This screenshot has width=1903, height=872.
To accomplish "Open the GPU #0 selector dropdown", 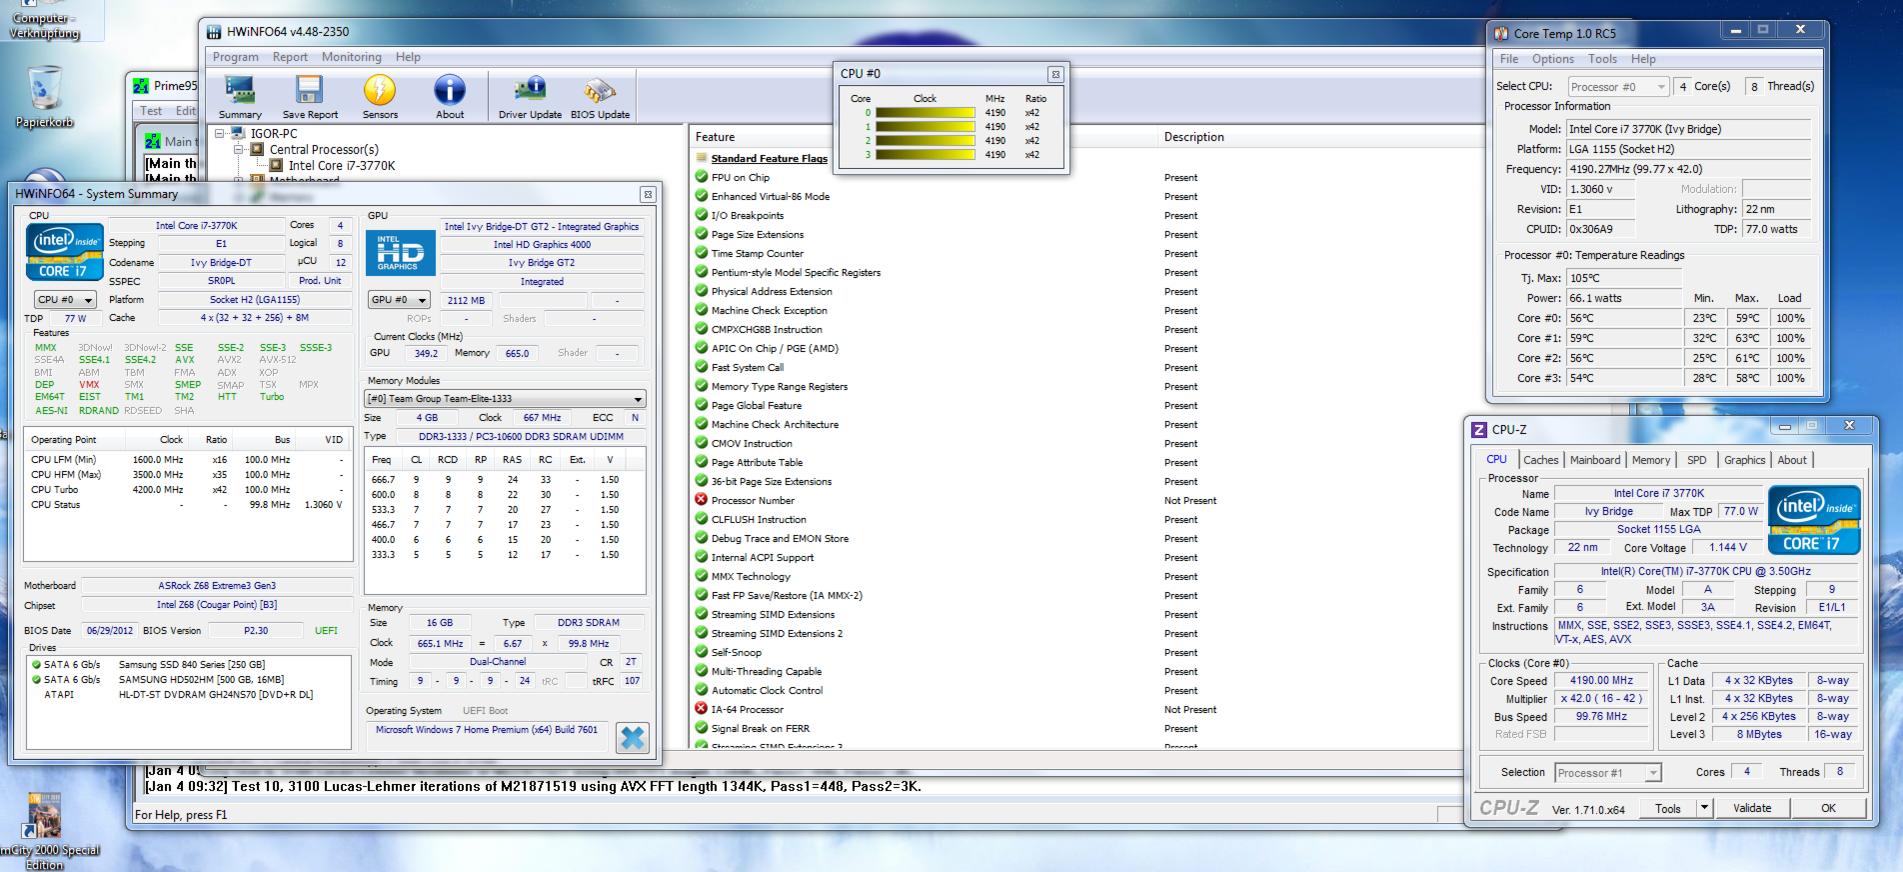I will [x=399, y=300].
